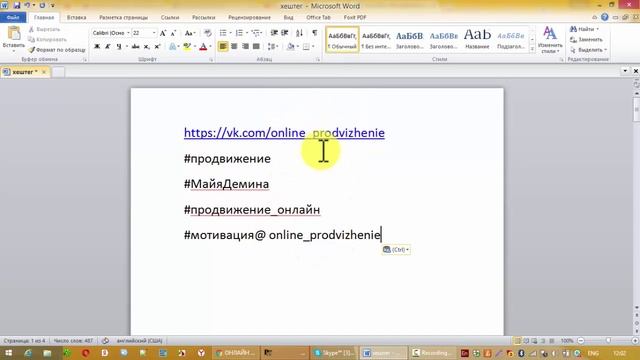Image resolution: width=640 pixels, height=360 pixels.
Task: Expand the font color dropdown arrow
Action: click(210, 47)
